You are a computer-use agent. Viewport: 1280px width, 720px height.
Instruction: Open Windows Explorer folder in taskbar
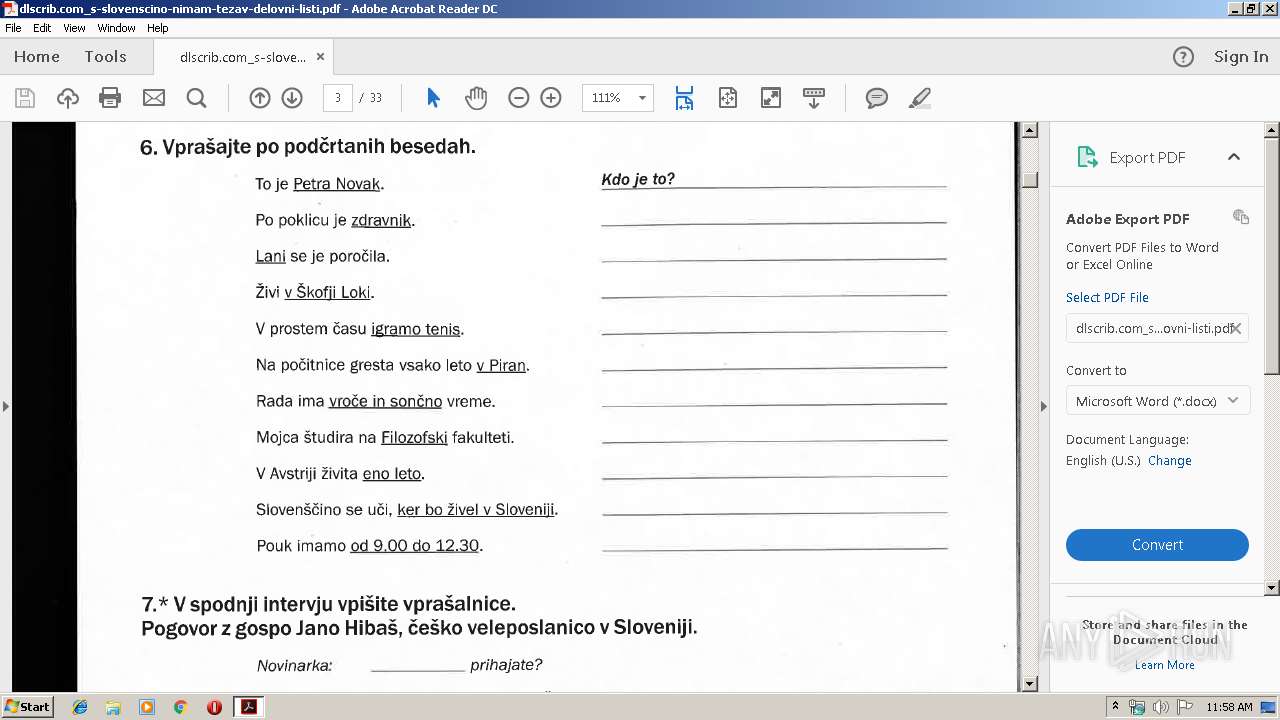click(x=113, y=707)
